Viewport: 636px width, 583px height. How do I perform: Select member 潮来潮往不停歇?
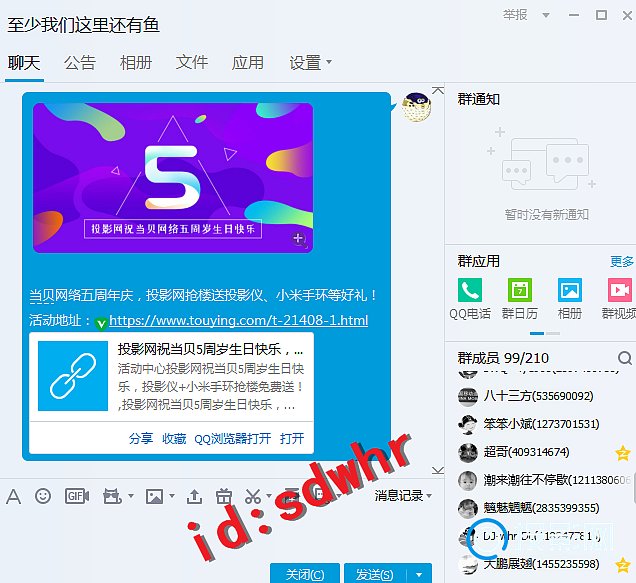[544, 481]
